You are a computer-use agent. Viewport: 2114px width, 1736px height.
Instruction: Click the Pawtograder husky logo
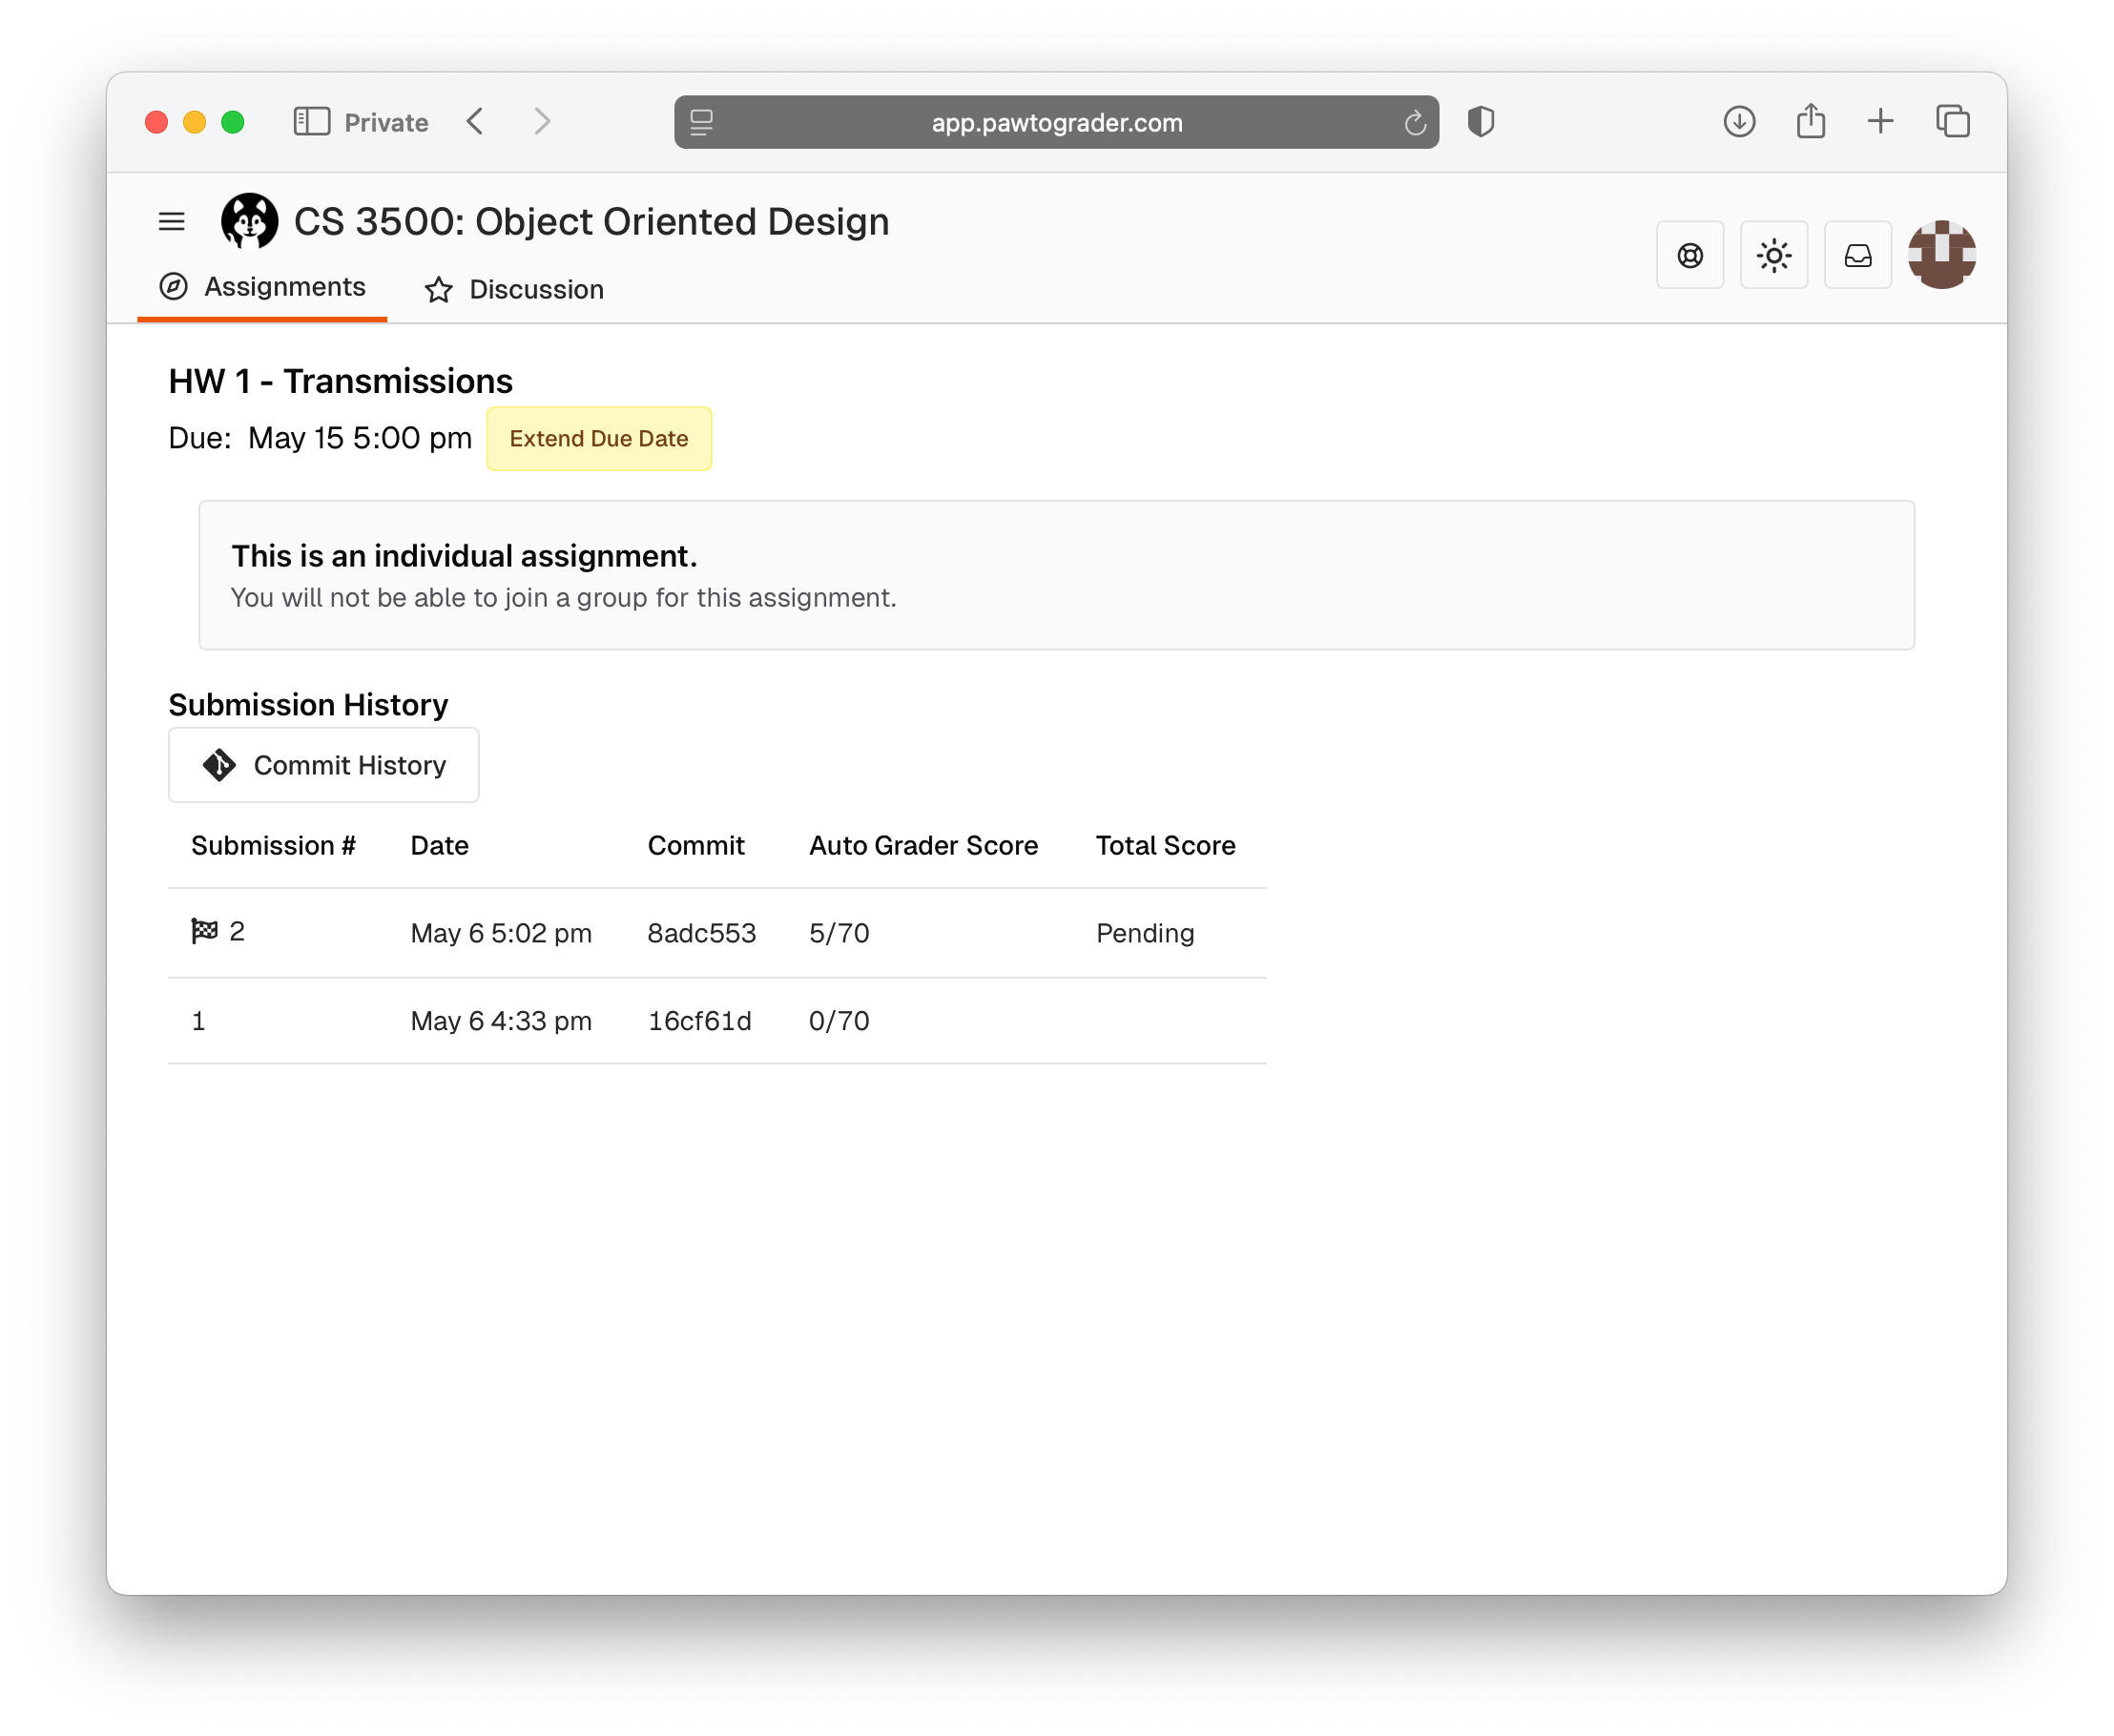249,221
